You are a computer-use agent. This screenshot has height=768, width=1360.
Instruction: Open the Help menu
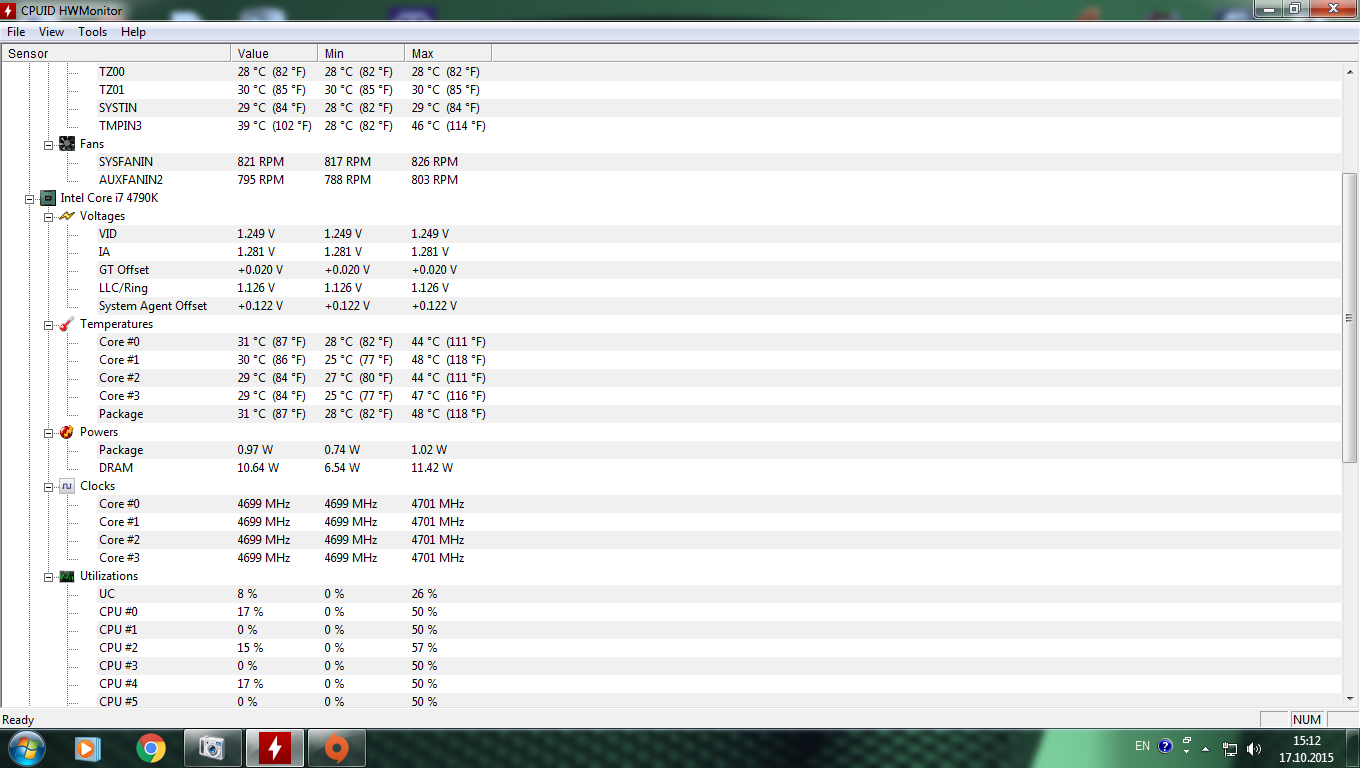pos(133,32)
